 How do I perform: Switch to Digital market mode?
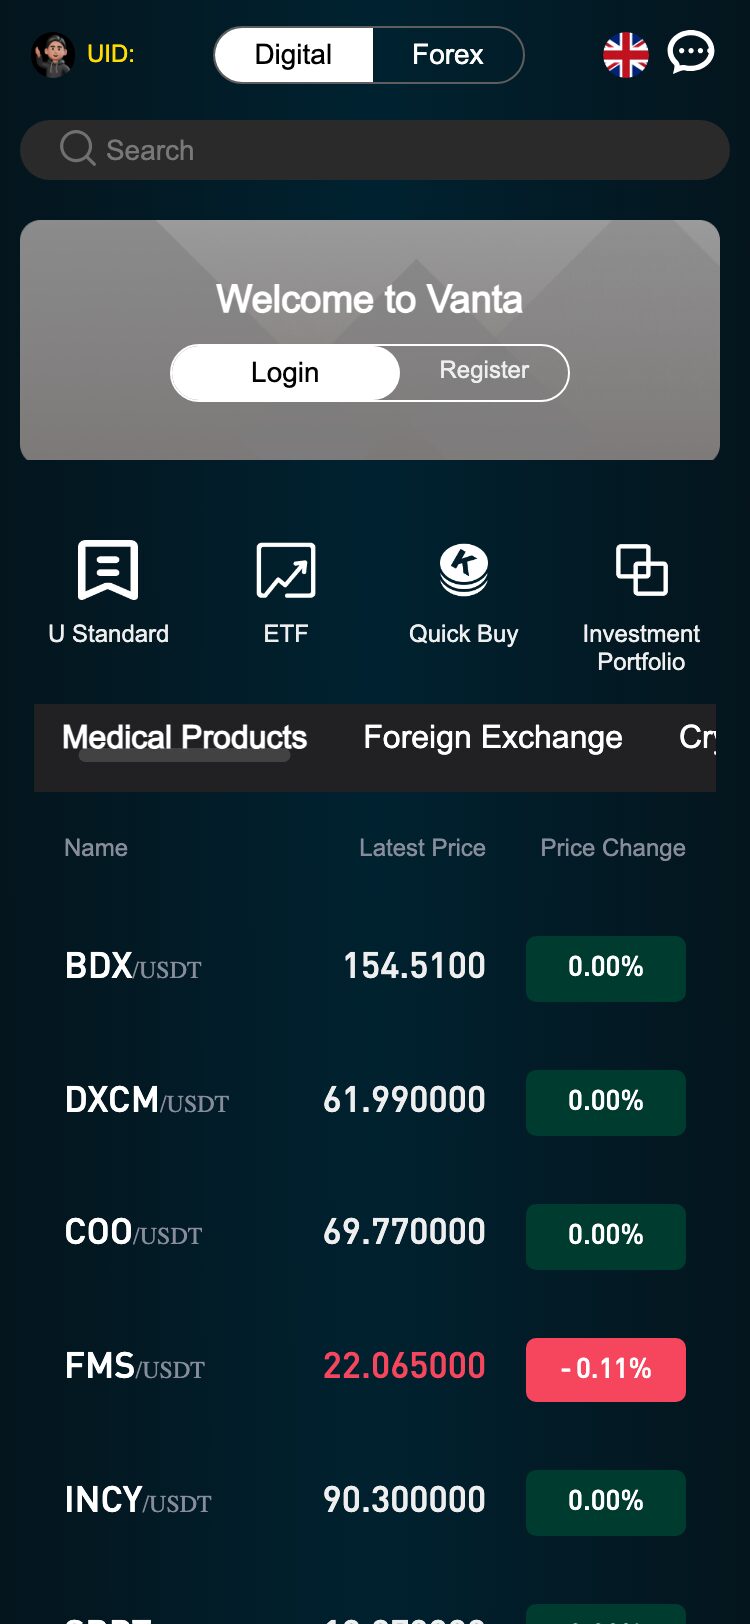click(293, 55)
